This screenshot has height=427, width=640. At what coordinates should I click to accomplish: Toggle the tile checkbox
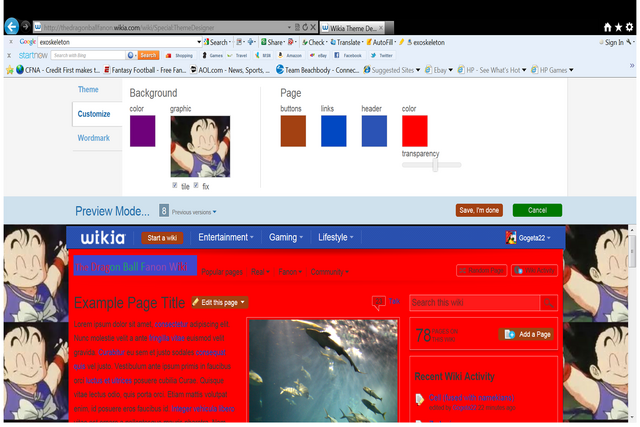(175, 185)
